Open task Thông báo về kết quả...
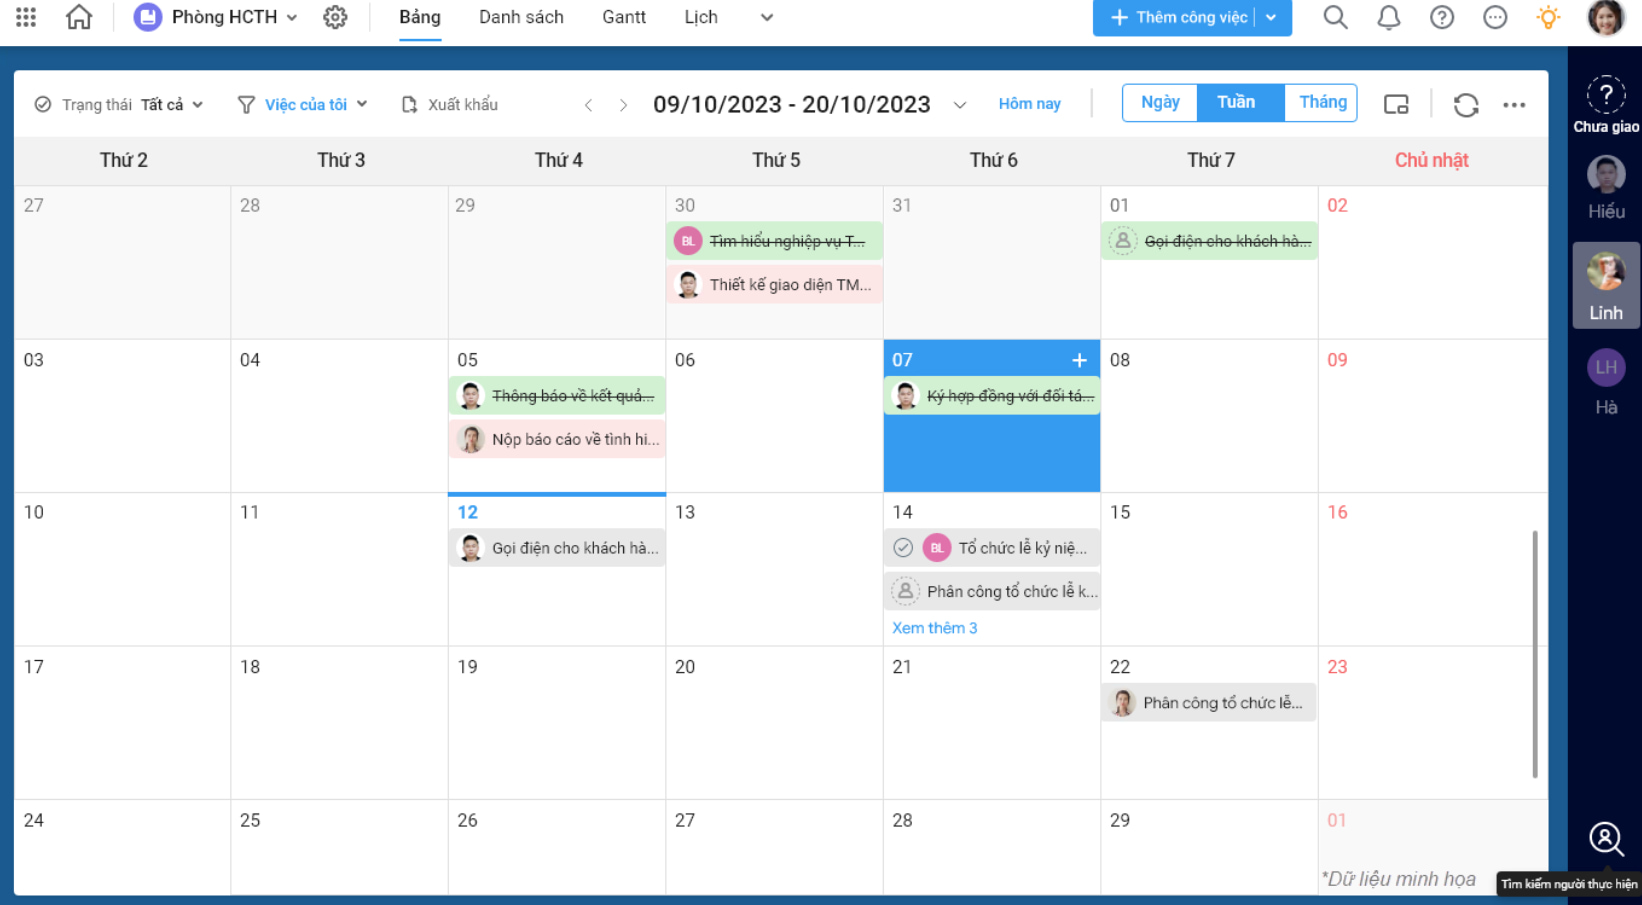Viewport: 1642px width, 905px height. coord(557,396)
